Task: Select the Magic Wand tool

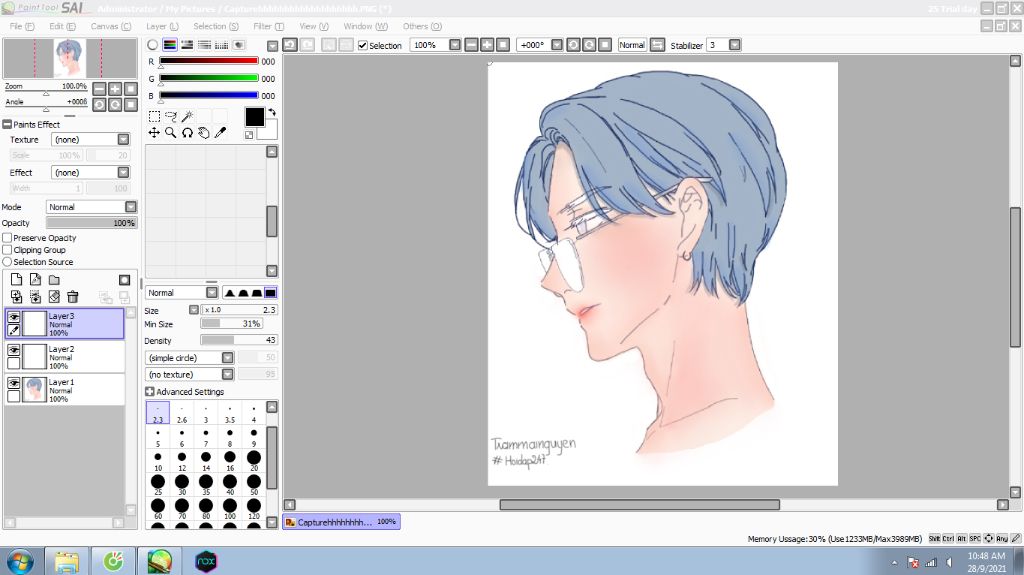Action: [x=187, y=116]
